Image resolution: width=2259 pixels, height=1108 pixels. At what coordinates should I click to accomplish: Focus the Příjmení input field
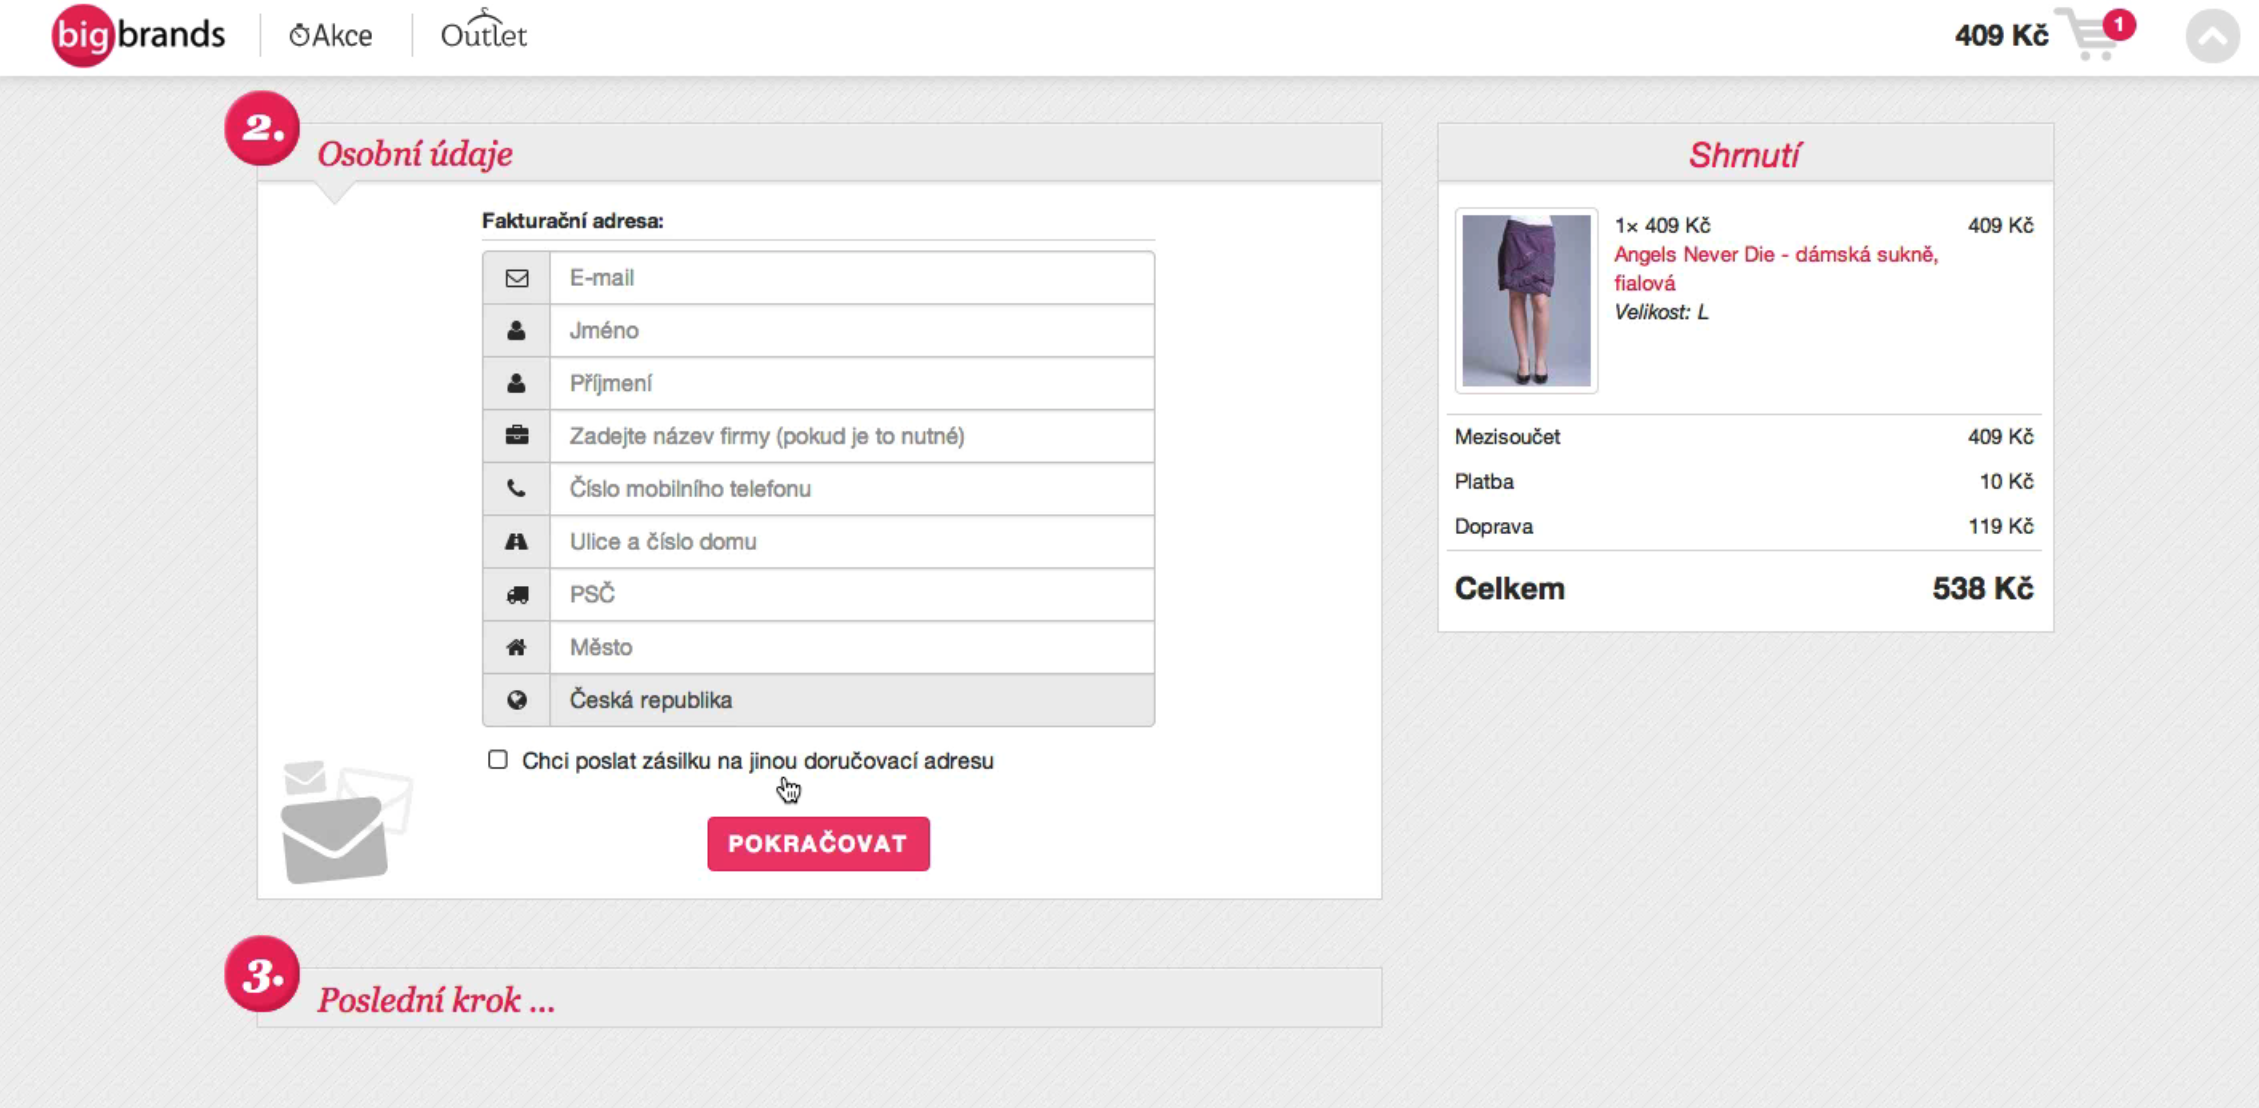pyautogui.click(x=852, y=384)
